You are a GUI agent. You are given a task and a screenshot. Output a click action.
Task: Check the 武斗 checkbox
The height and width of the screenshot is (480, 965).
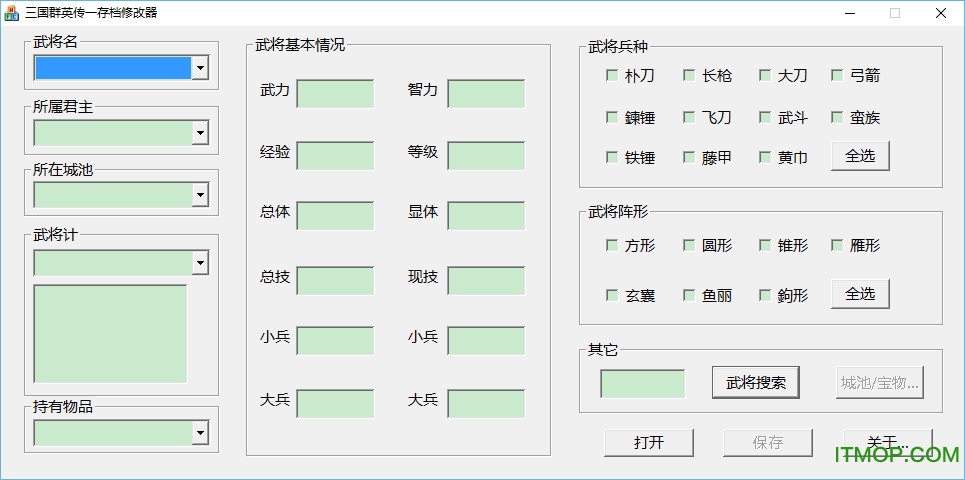coord(764,117)
